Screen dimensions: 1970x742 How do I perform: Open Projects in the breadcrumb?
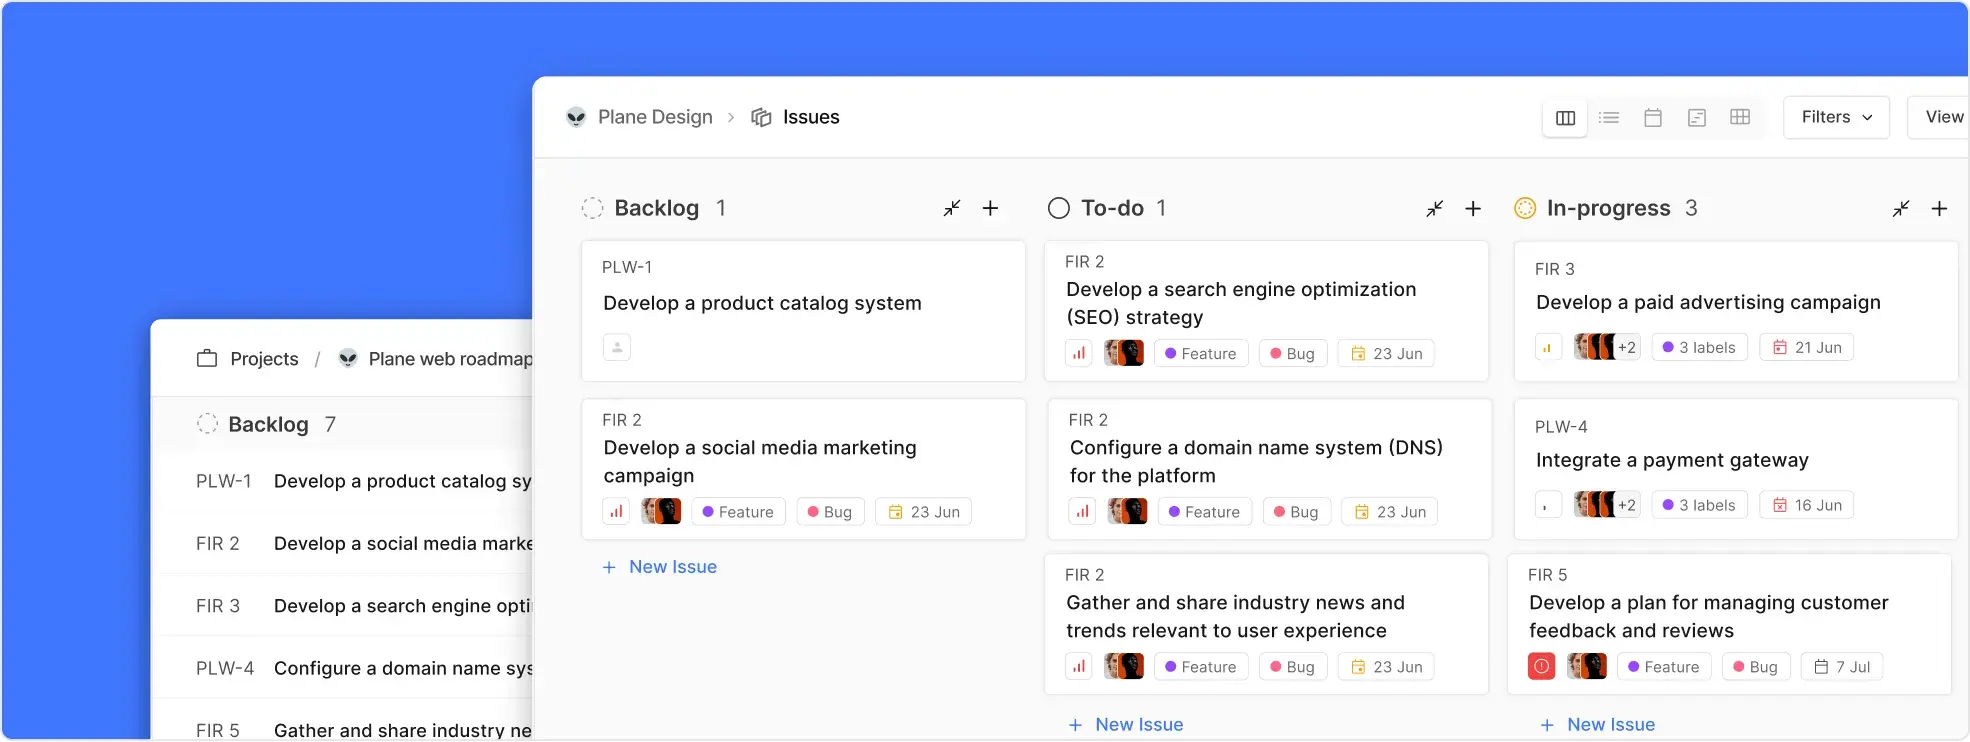tap(263, 359)
